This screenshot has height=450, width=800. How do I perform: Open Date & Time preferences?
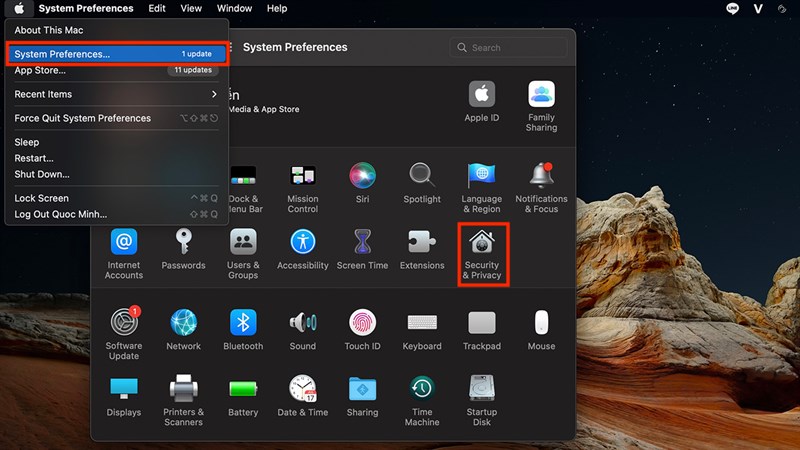point(303,396)
